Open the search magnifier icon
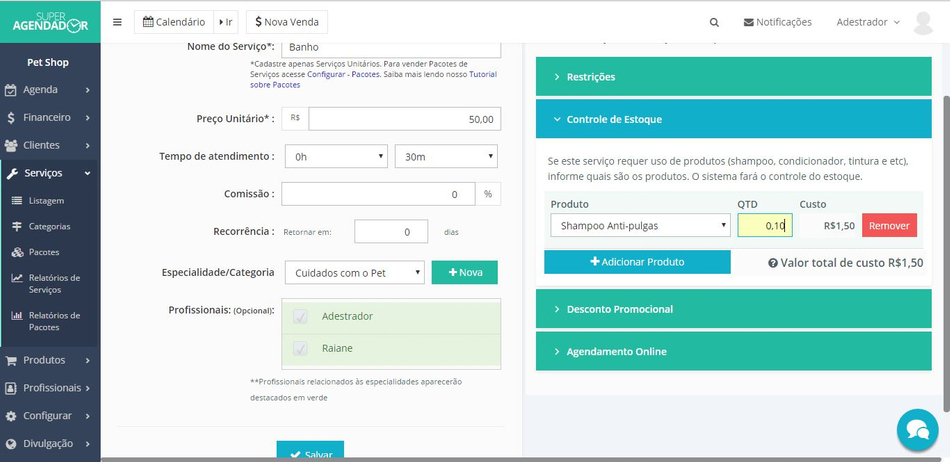This screenshot has width=950, height=462. coord(714,22)
